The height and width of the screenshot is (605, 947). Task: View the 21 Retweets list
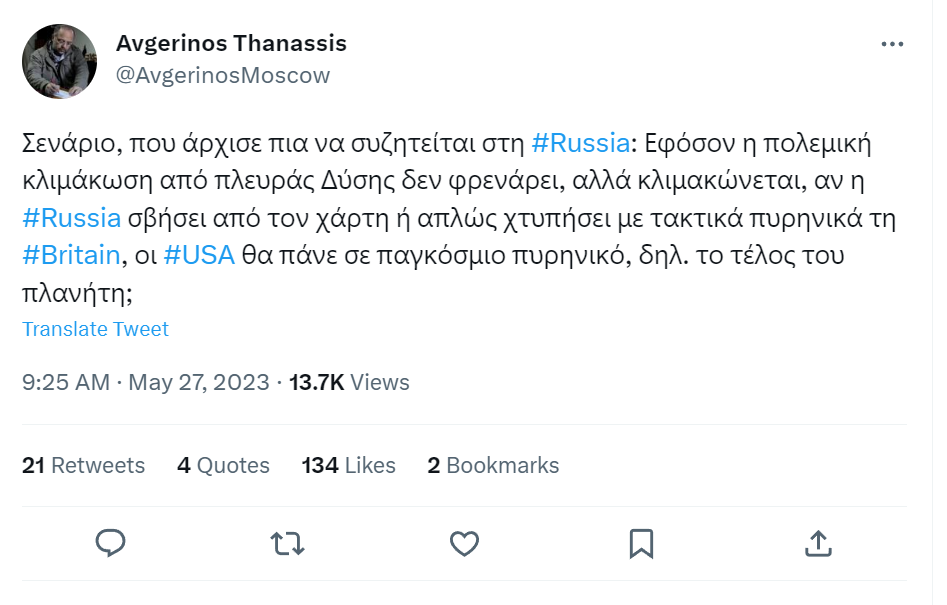point(83,466)
